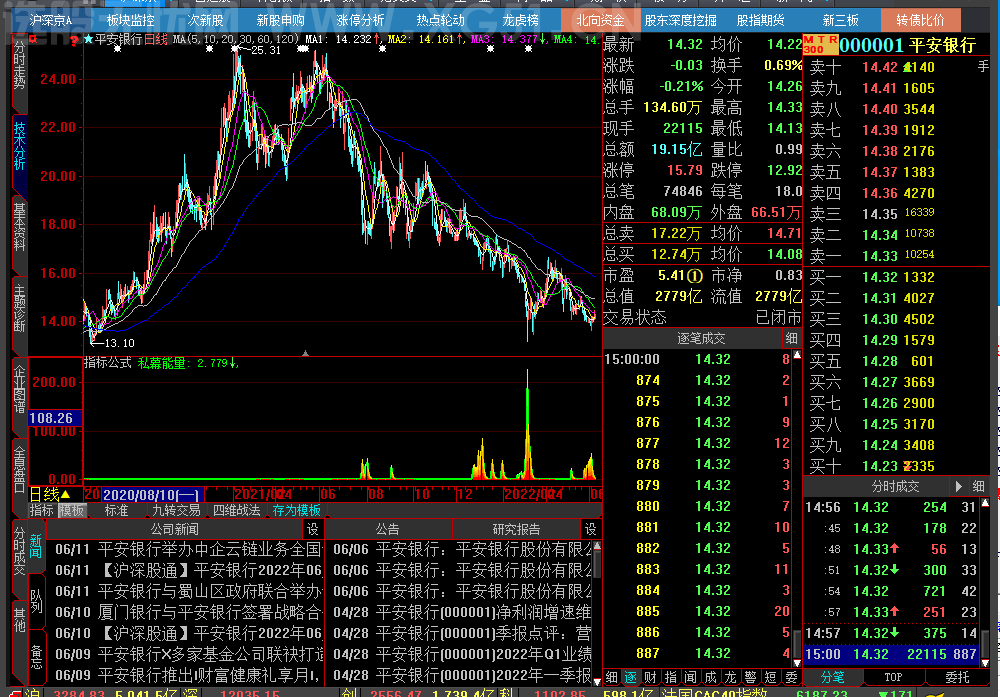The width and height of the screenshot is (1000, 697).
Task: Open the 沪深京A market tab
Action: (x=51, y=20)
